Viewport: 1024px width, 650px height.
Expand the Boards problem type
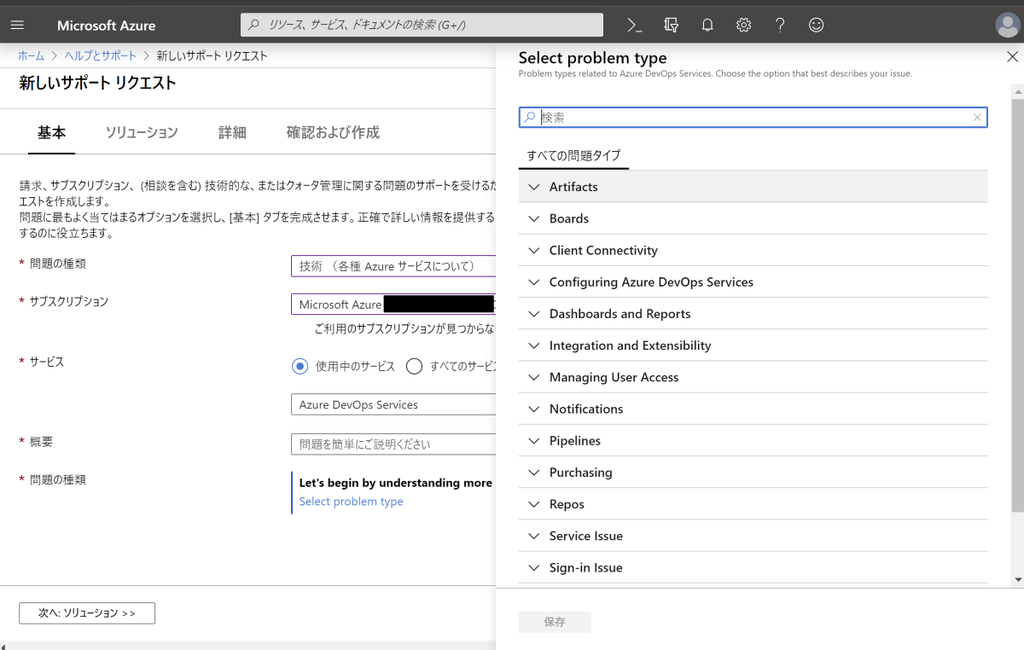(x=753, y=219)
